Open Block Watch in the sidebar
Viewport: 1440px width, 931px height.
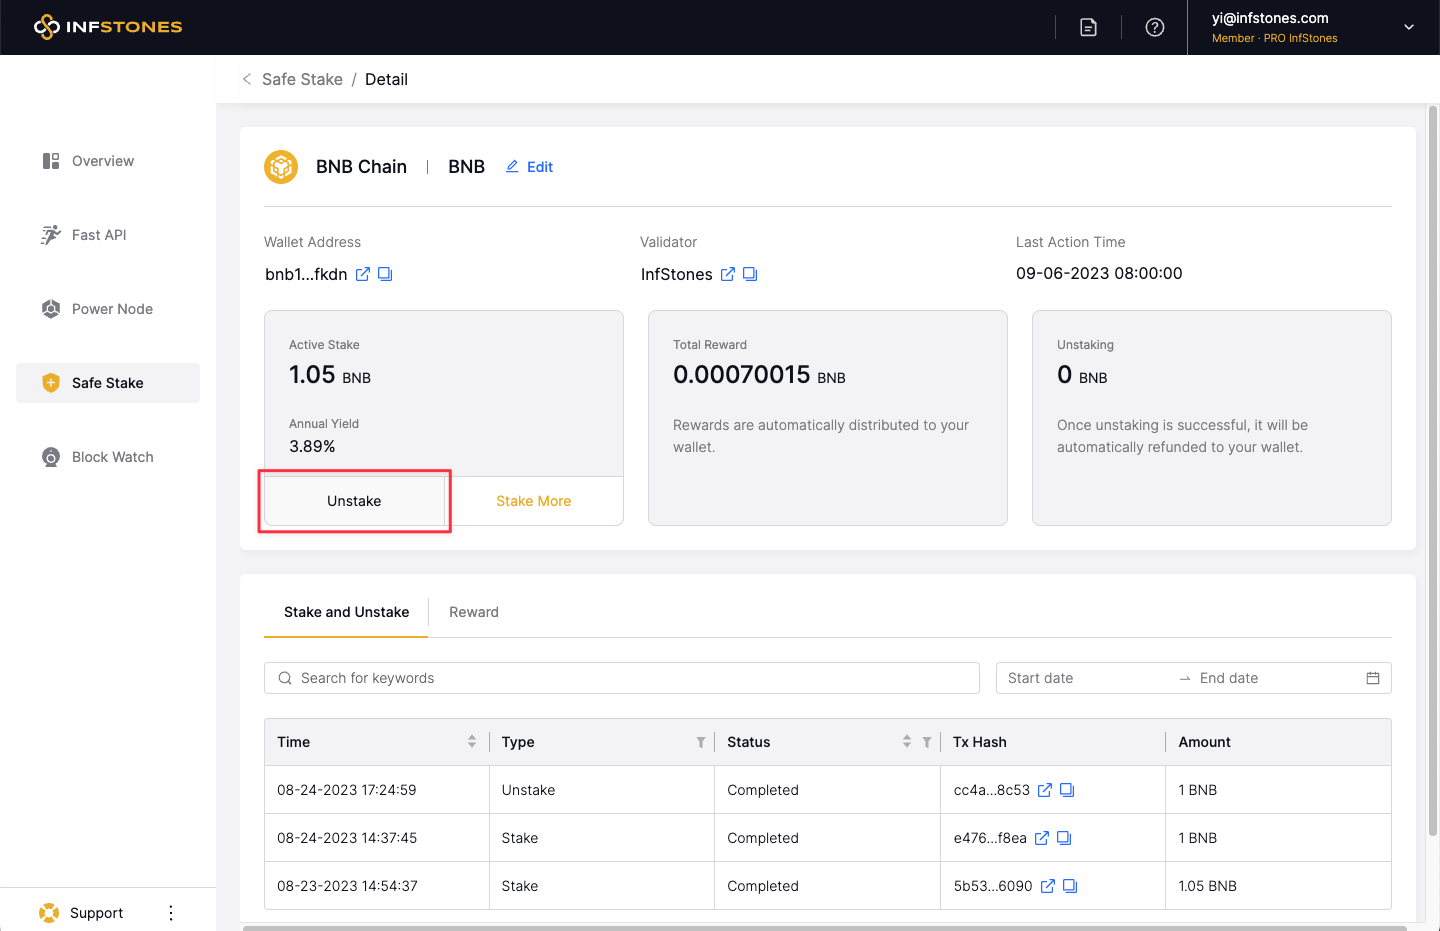(112, 457)
